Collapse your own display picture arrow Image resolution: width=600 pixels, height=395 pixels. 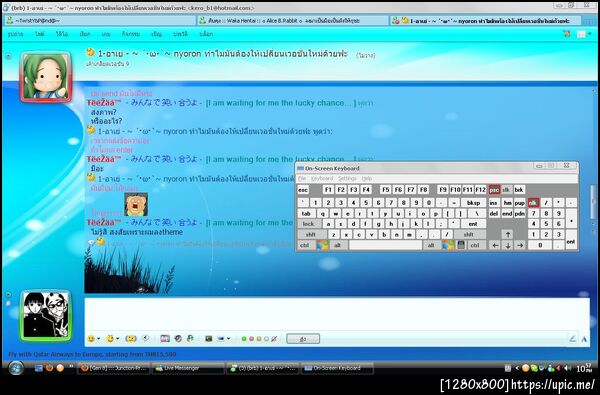pos(8,294)
